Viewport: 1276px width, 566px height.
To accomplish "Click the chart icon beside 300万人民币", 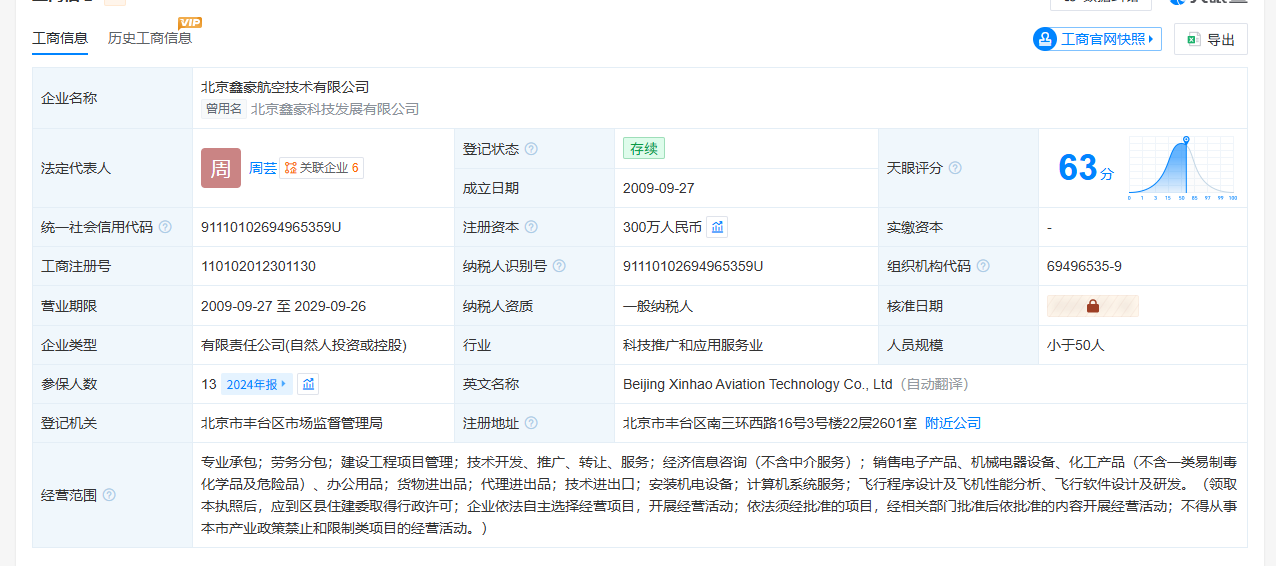I will coord(717,227).
